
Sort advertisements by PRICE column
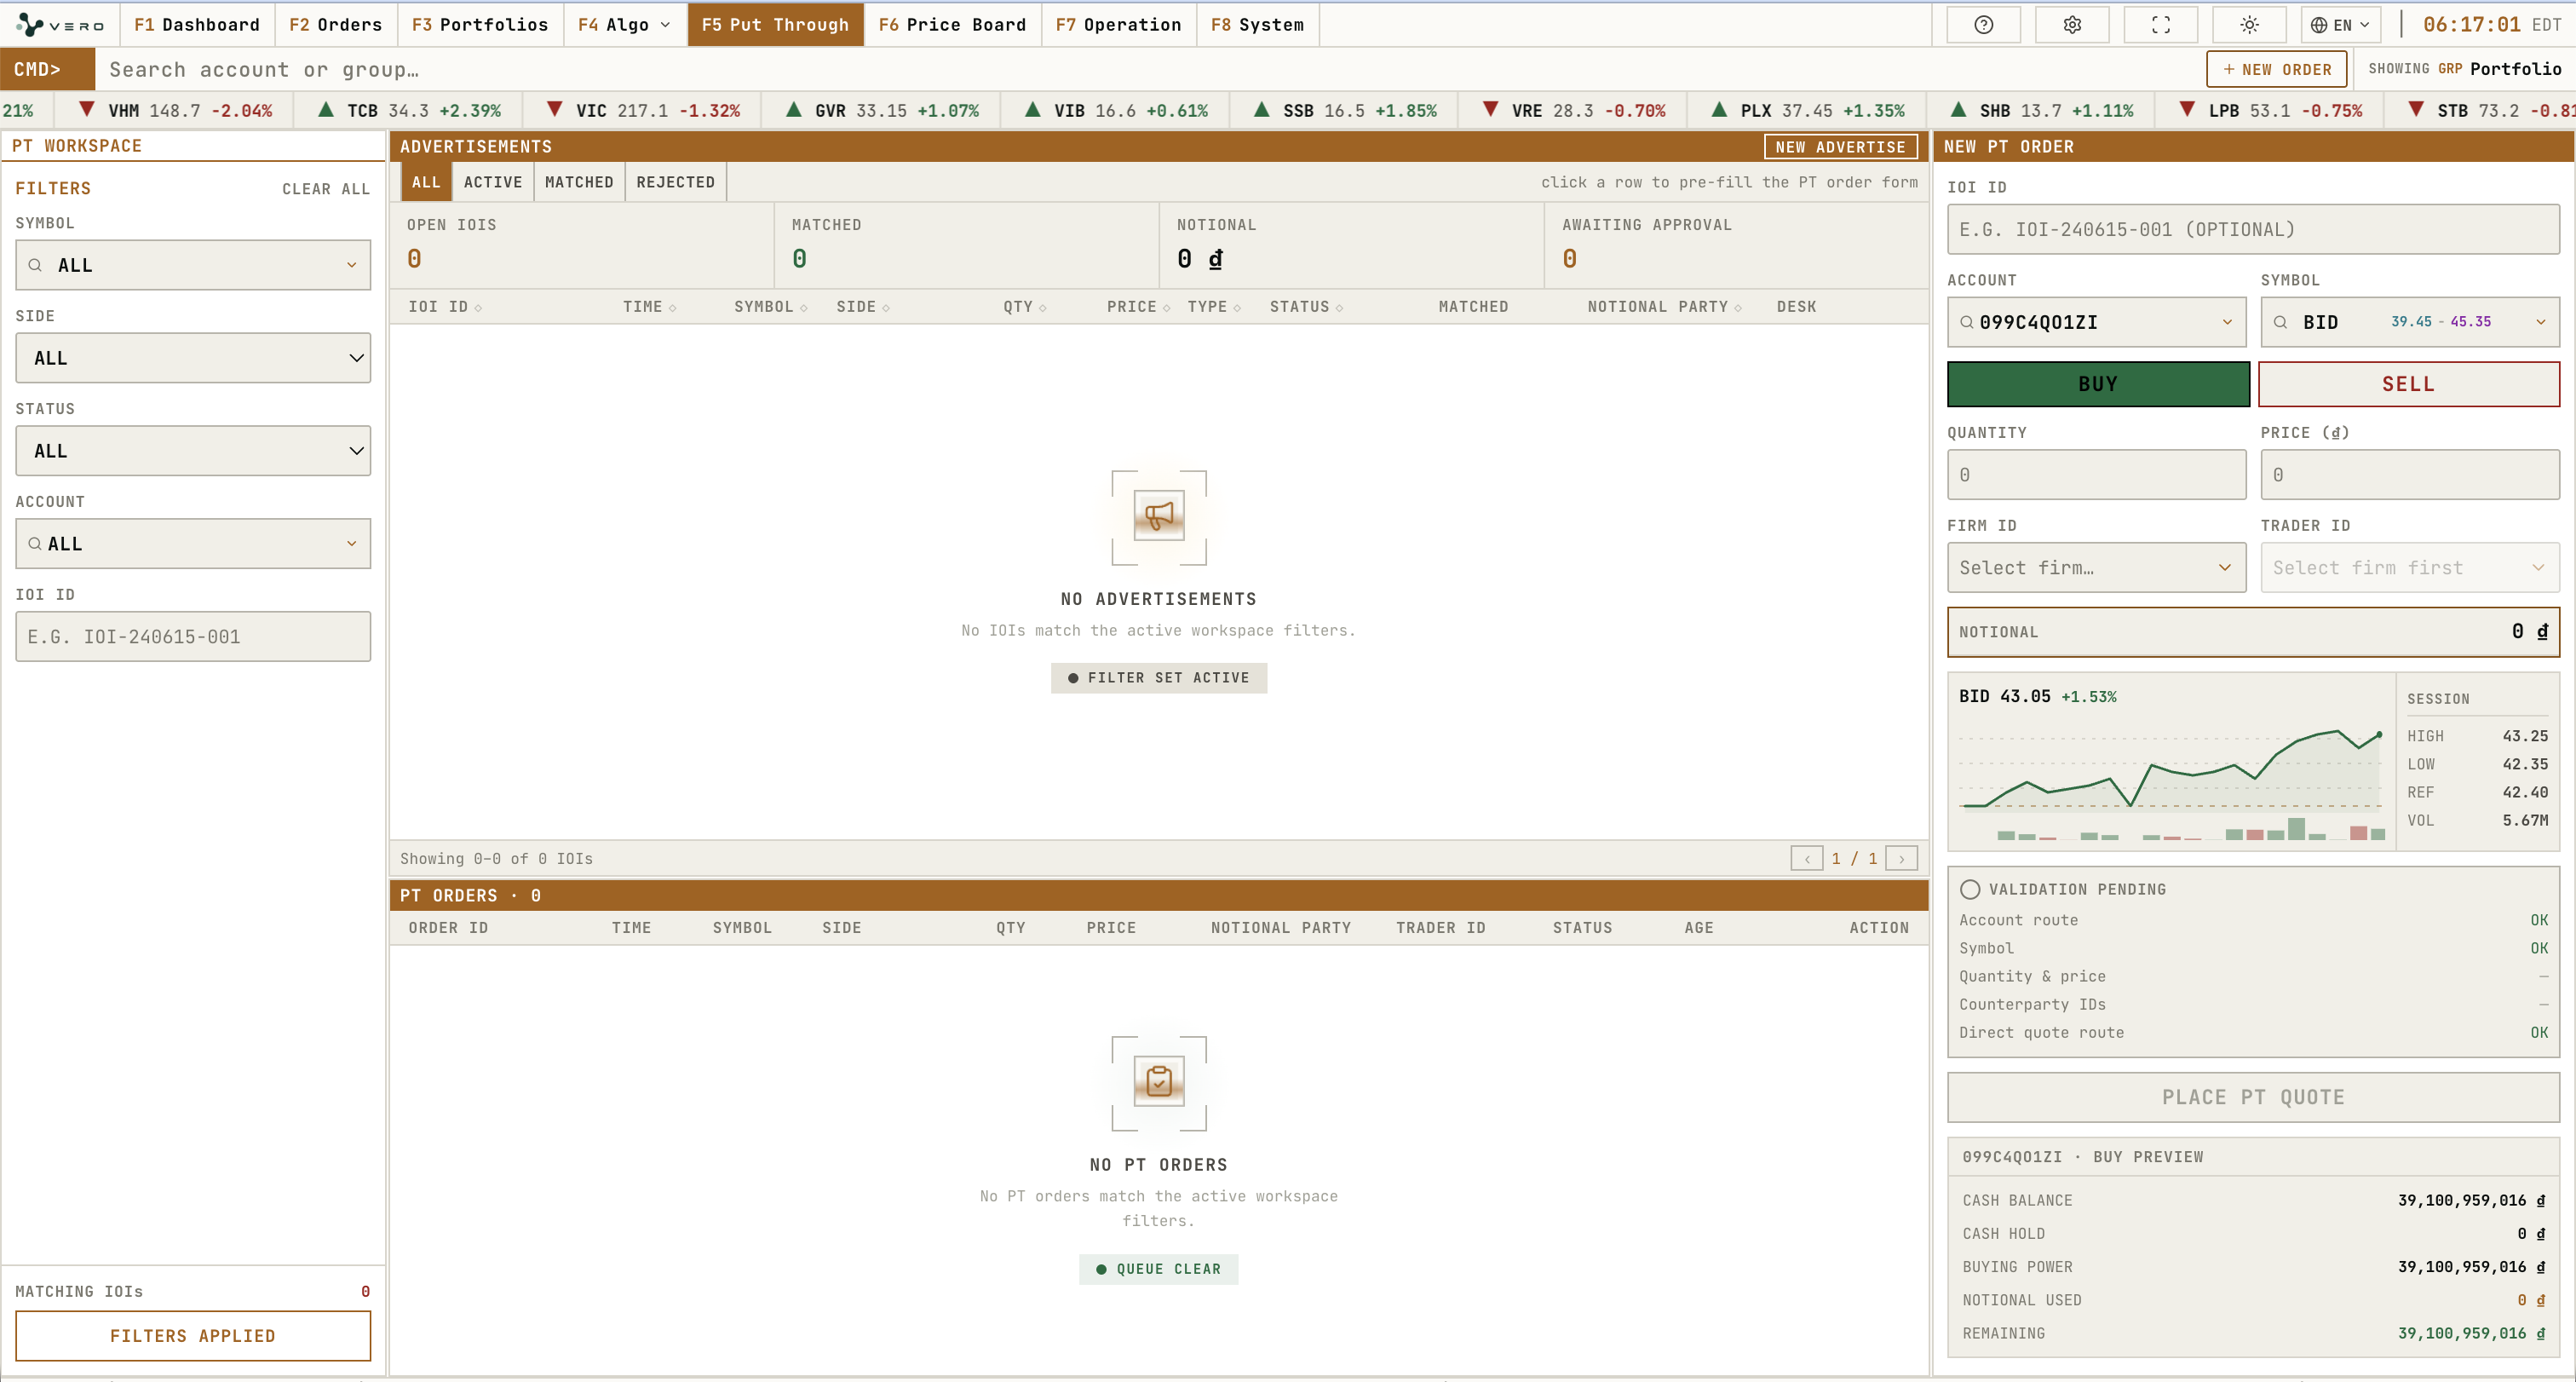pyautogui.click(x=1138, y=307)
